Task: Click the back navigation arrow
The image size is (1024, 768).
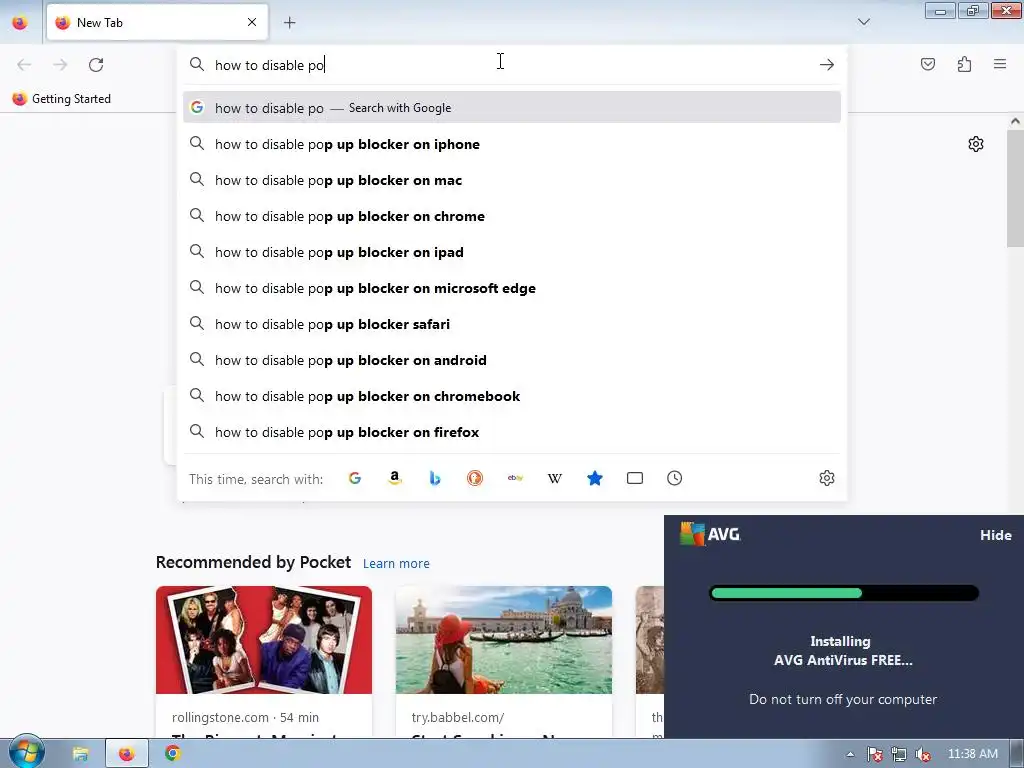Action: point(24,65)
